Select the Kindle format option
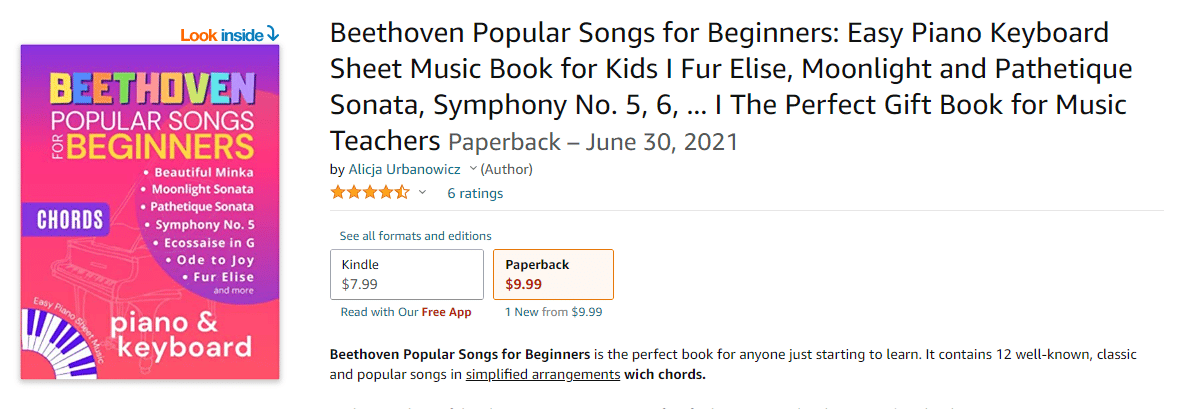 pos(407,275)
